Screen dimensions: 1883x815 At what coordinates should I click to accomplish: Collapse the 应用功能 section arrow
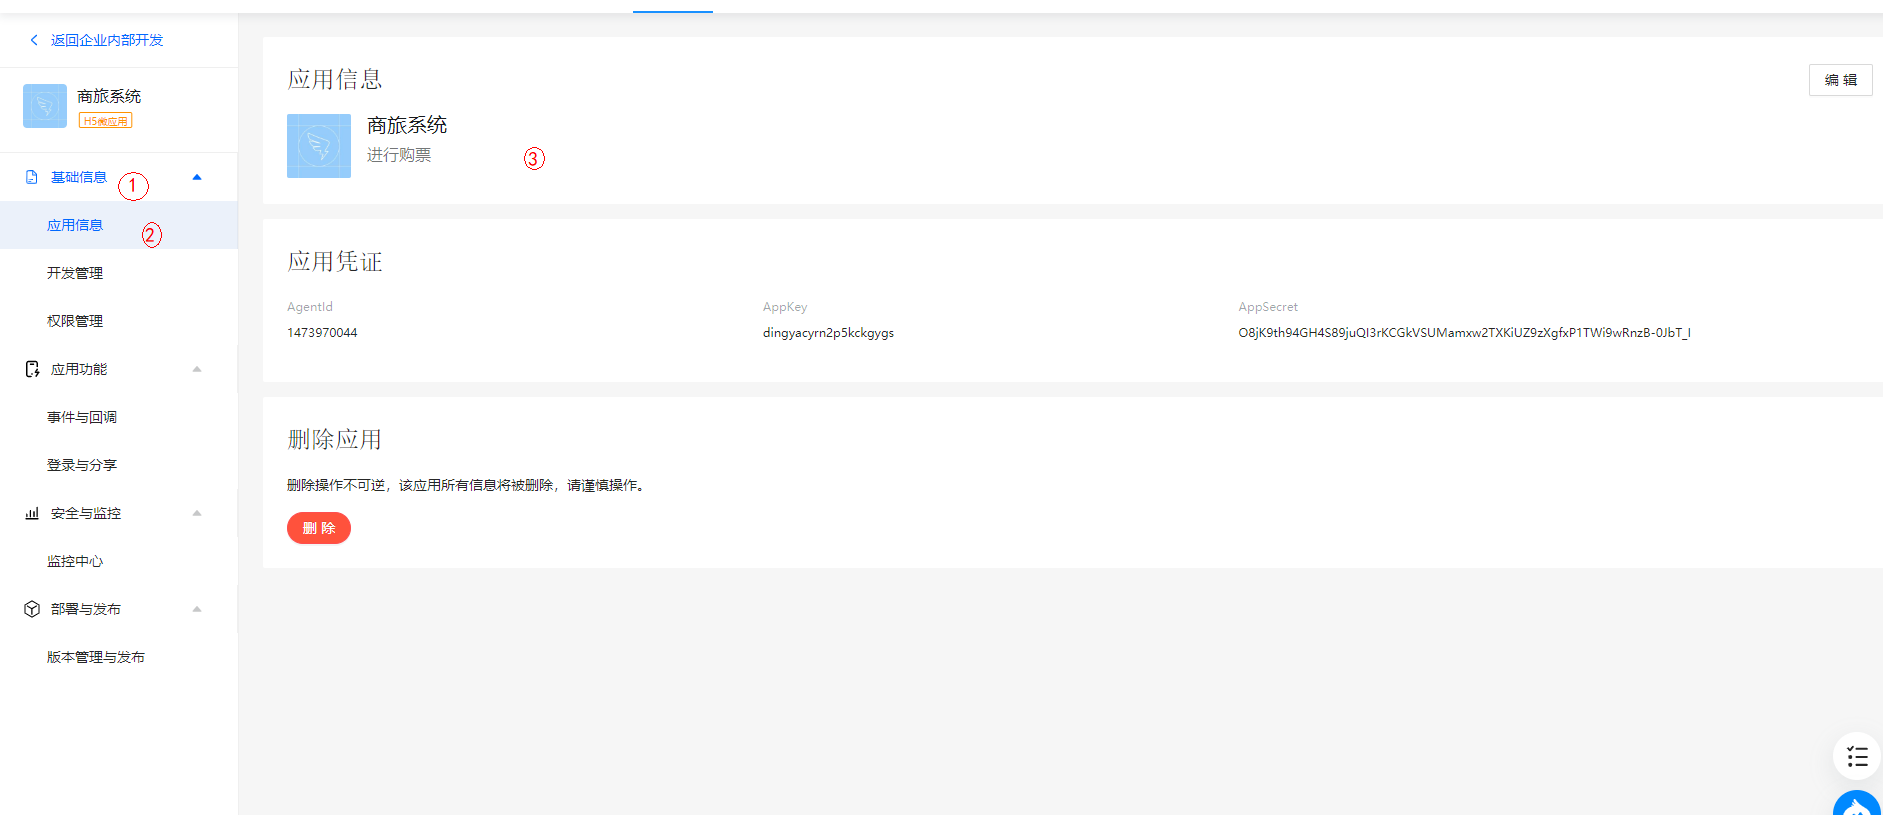[197, 369]
